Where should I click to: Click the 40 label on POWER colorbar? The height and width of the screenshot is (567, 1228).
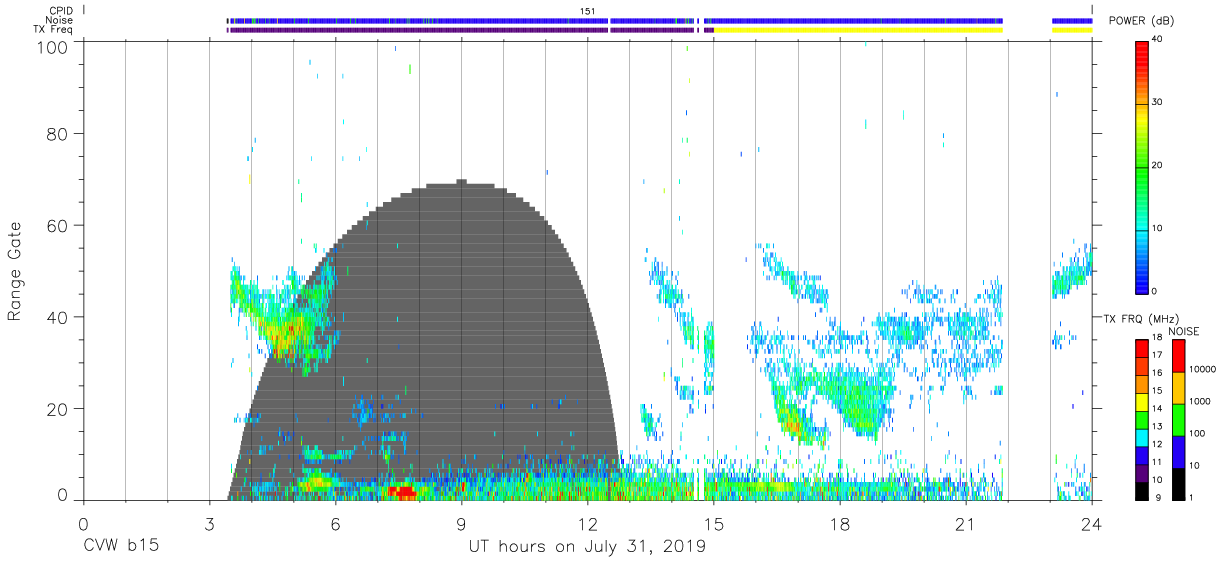(1158, 39)
